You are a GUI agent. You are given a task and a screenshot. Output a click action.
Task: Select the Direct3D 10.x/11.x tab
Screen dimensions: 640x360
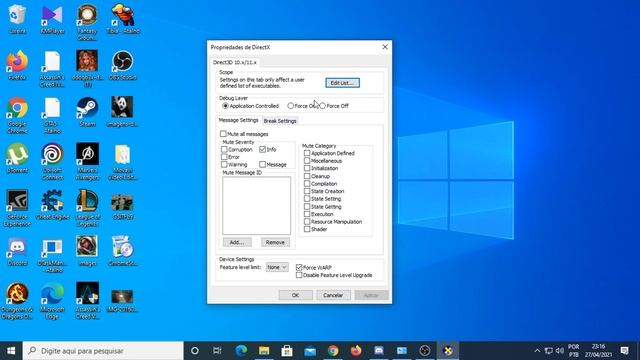[235, 62]
